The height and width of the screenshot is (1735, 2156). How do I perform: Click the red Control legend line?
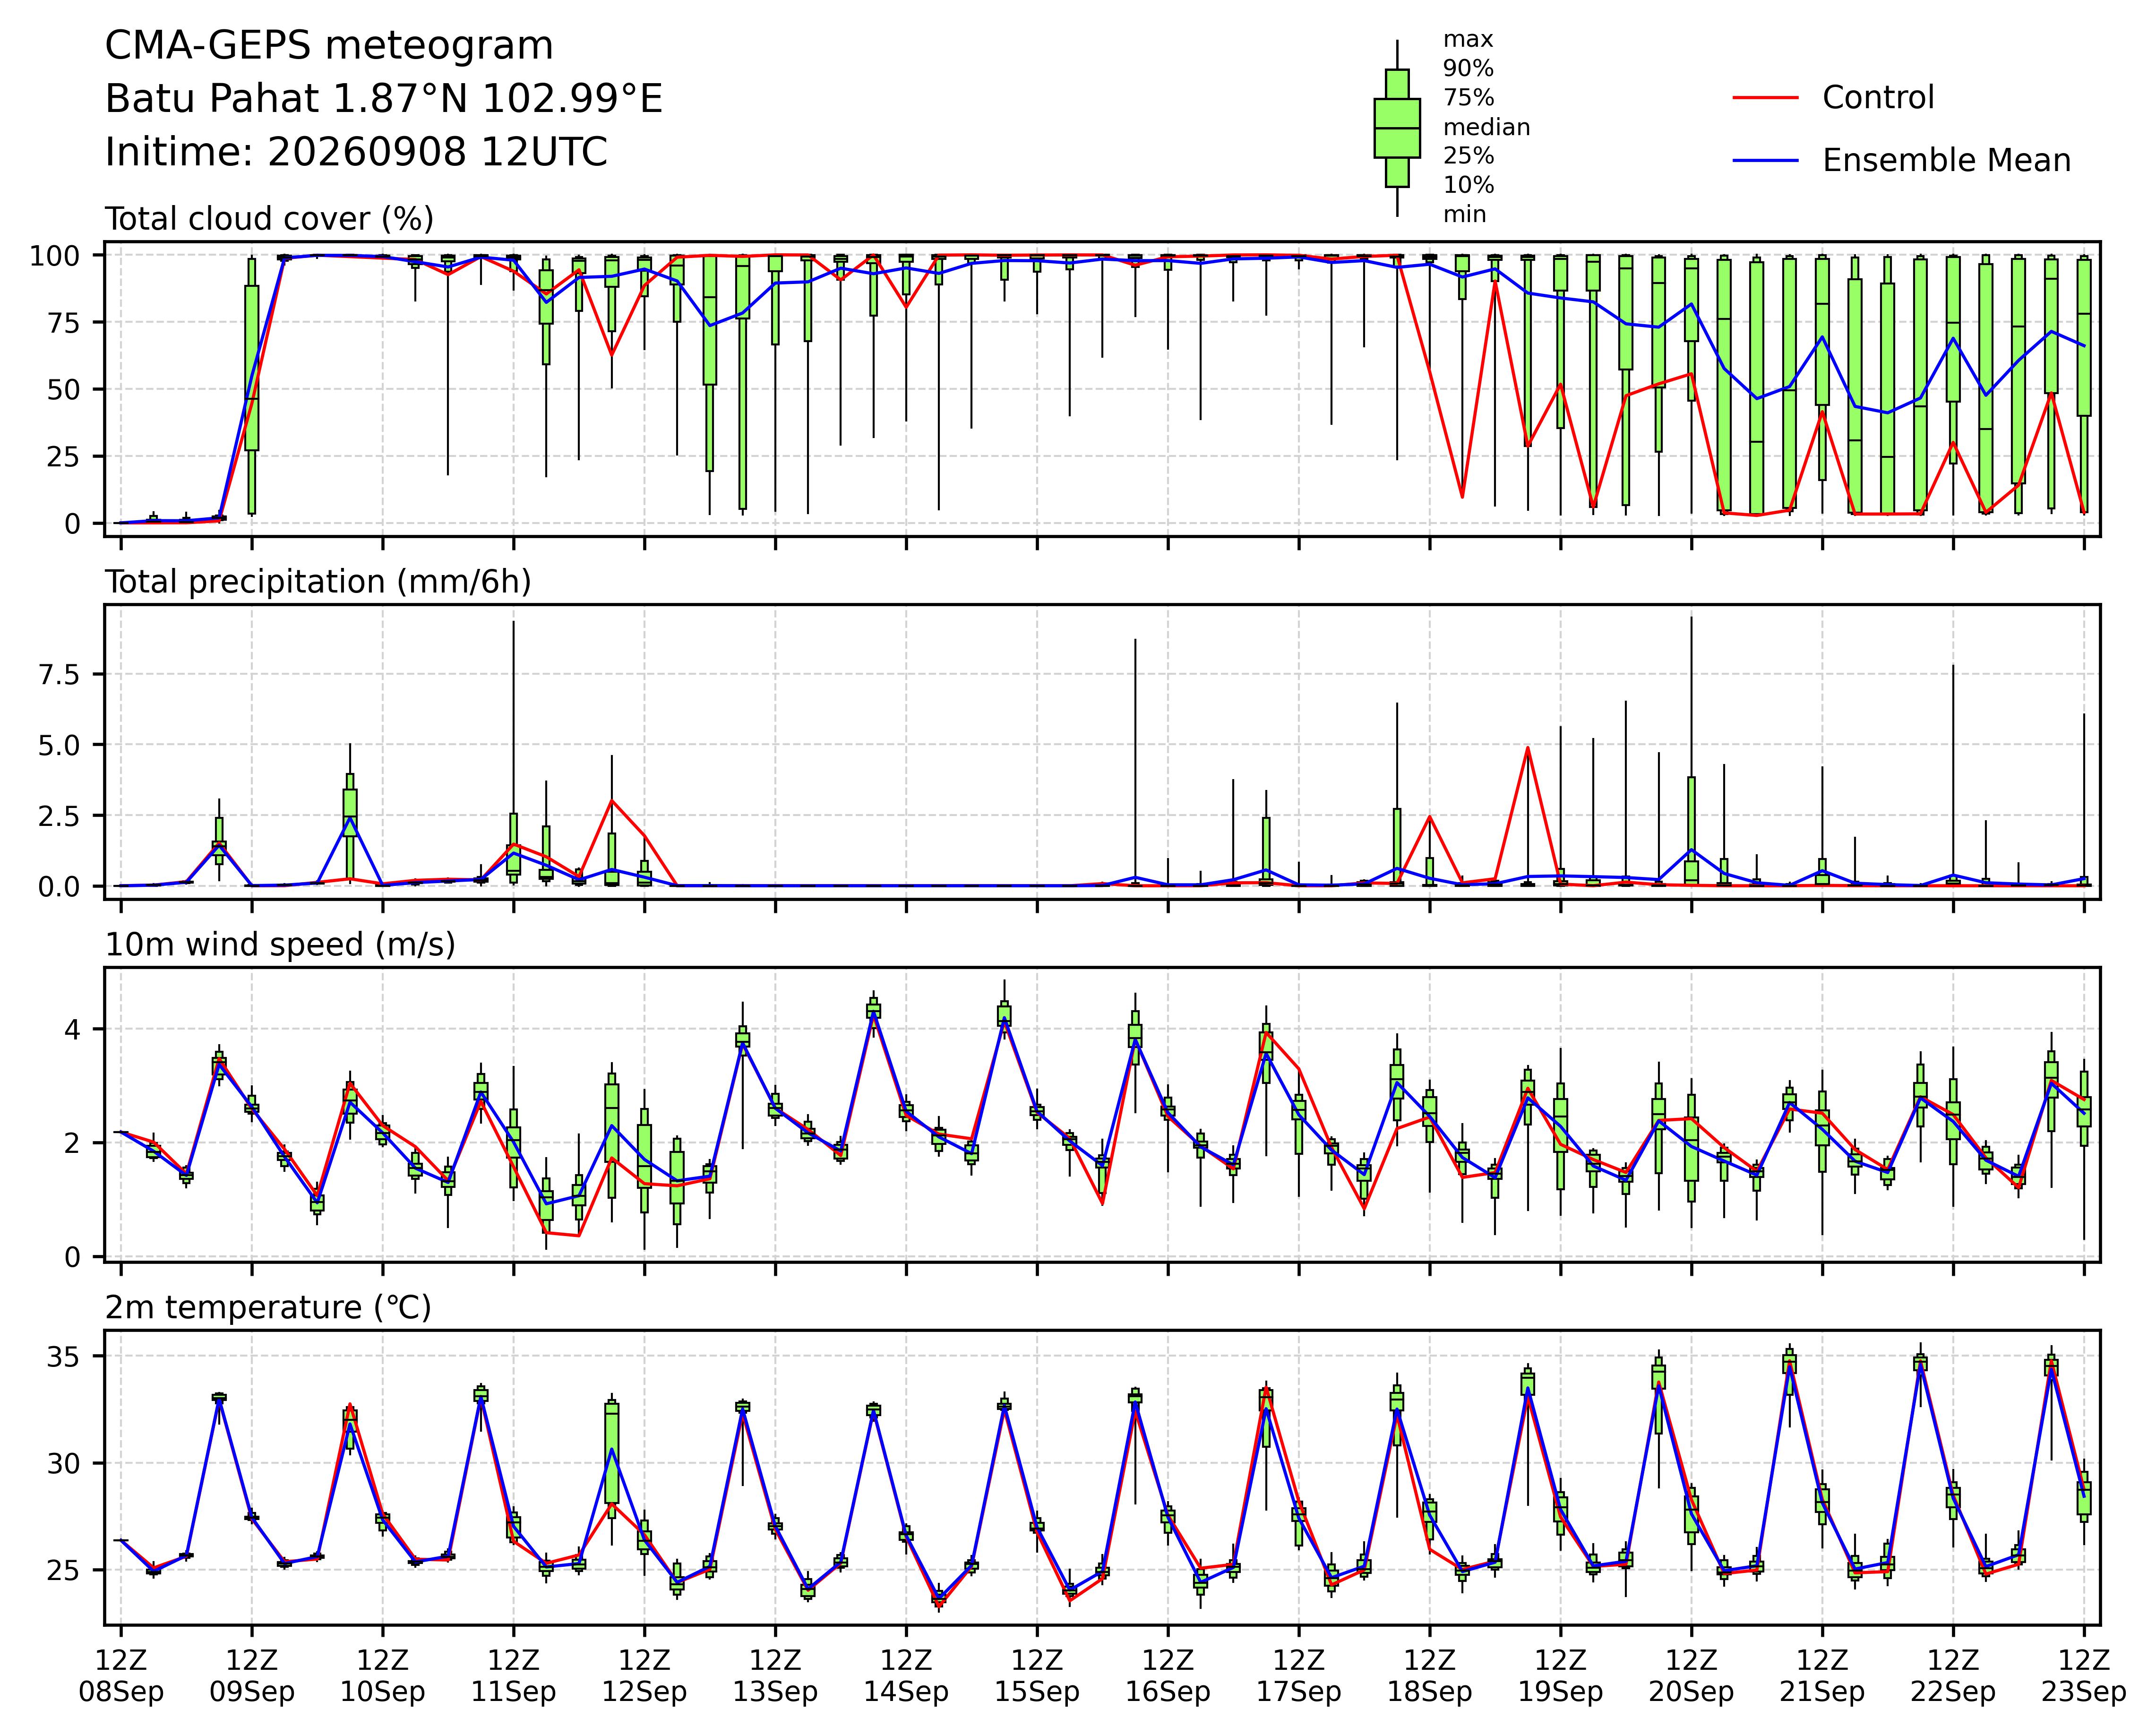pyautogui.click(x=1765, y=98)
